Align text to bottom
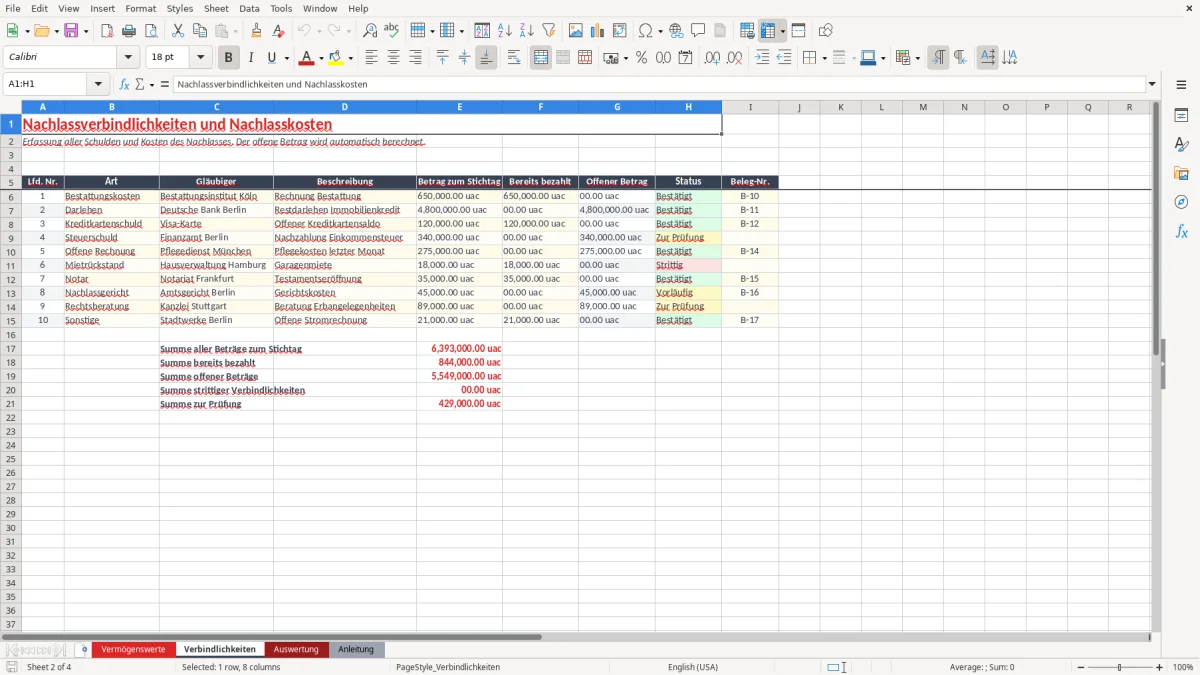The width and height of the screenshot is (1200, 675). tap(486, 58)
